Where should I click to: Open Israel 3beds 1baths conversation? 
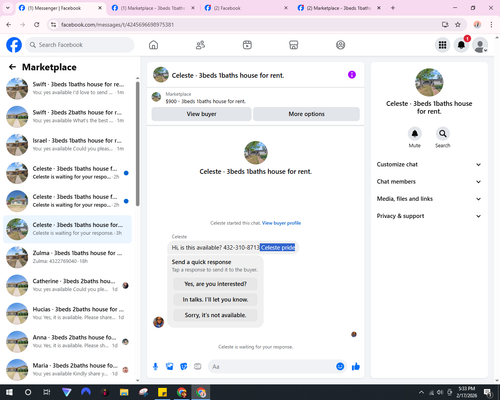coord(67,145)
